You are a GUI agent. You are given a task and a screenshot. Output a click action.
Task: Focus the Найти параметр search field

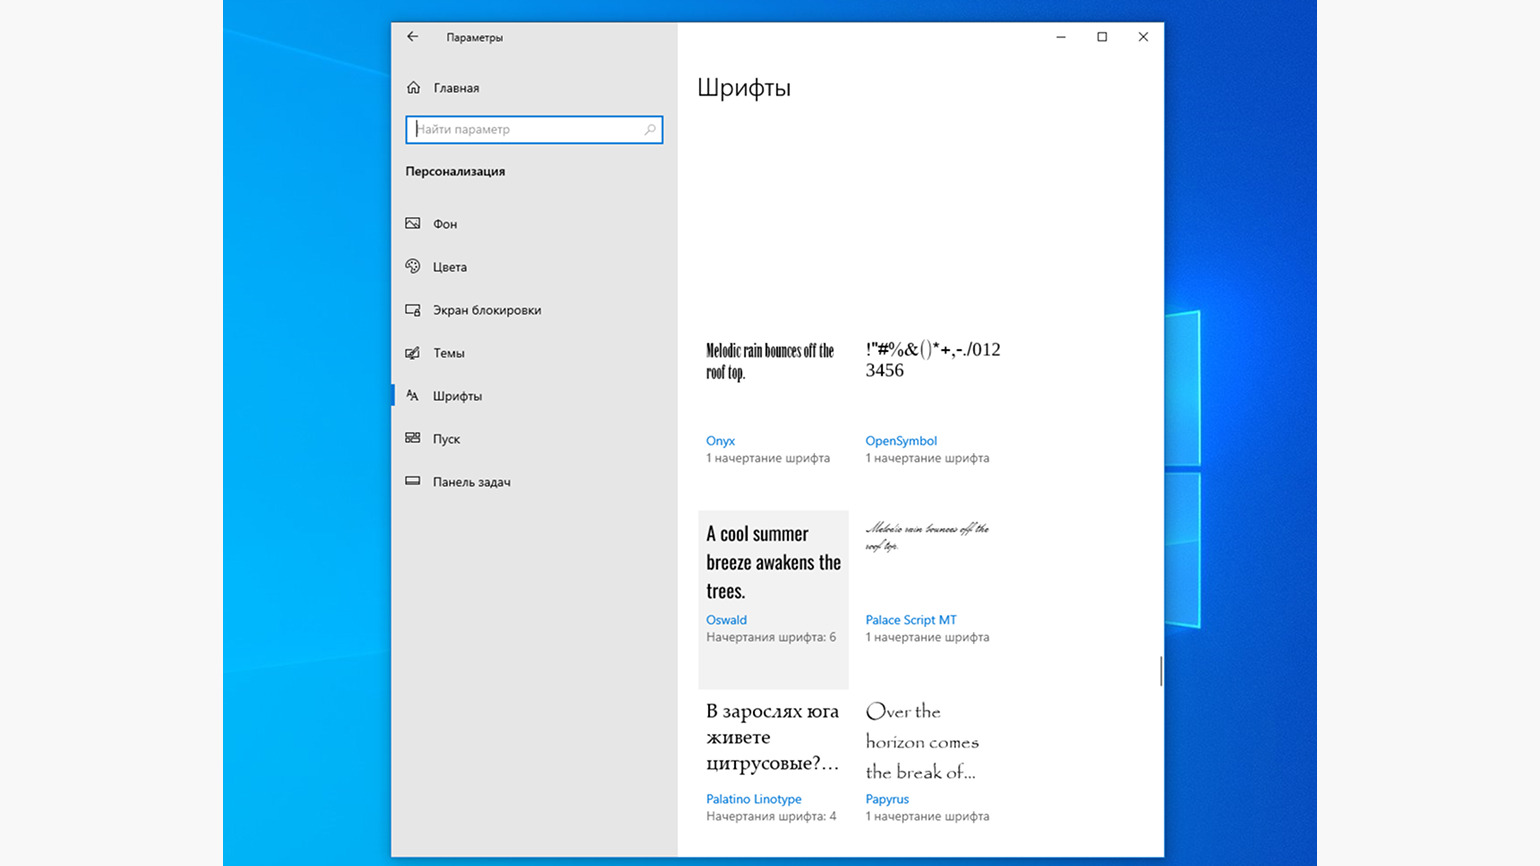pos(525,129)
